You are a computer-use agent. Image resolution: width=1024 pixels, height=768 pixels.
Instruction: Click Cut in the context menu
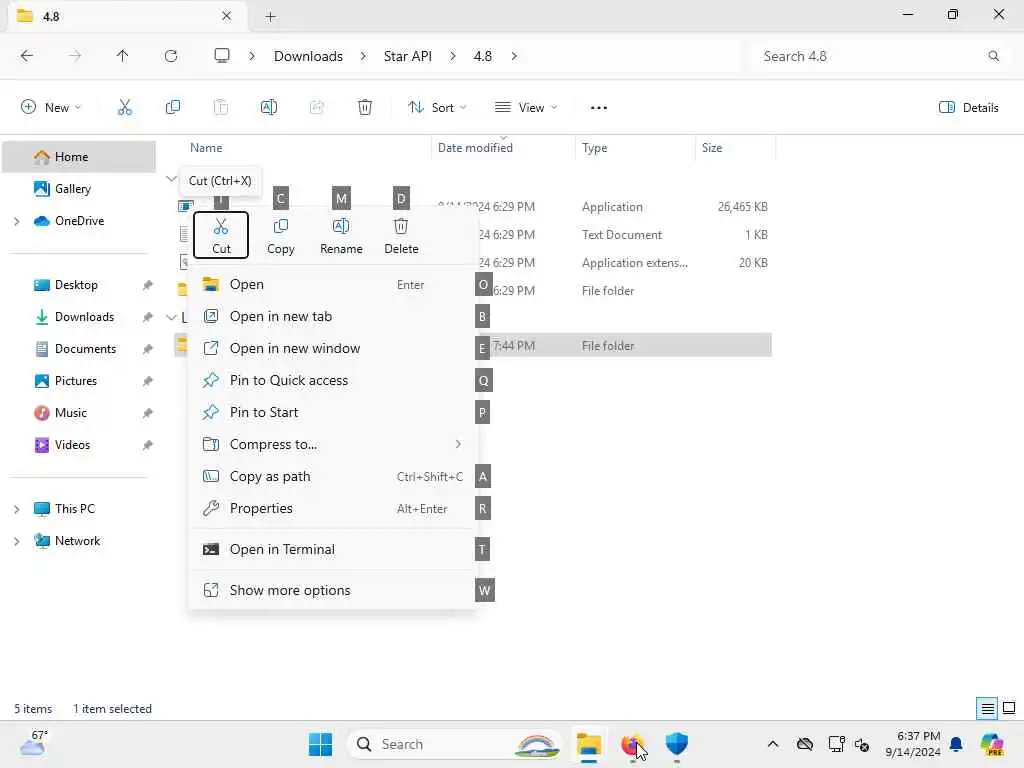click(221, 235)
